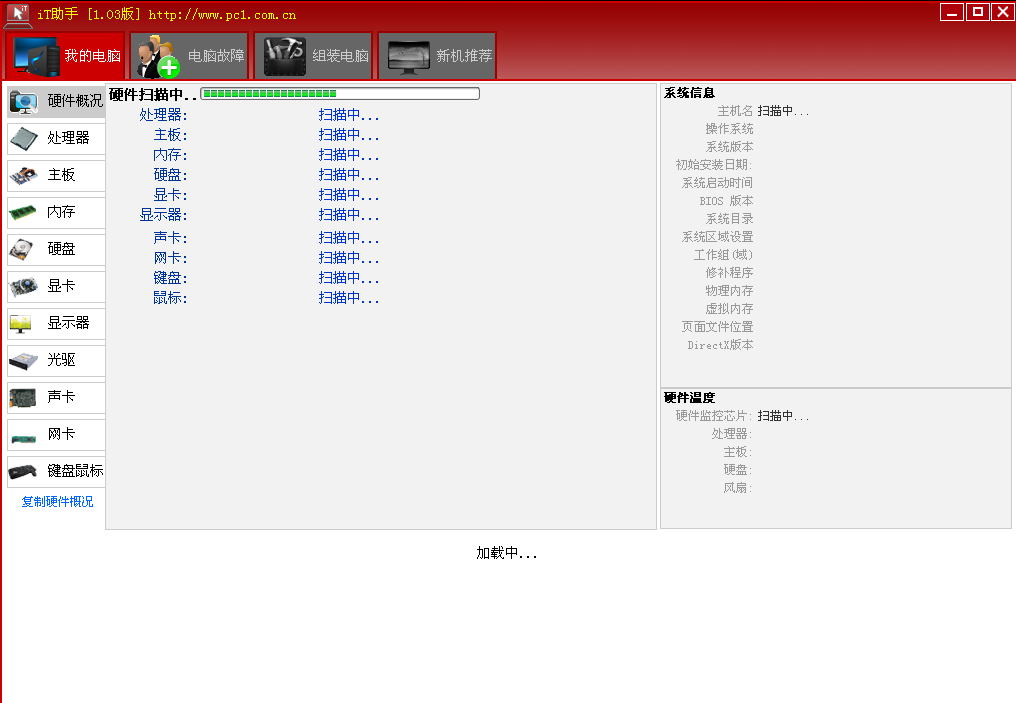Click the 主机名 field in 系统信息
The image size is (1016, 703).
[735, 111]
